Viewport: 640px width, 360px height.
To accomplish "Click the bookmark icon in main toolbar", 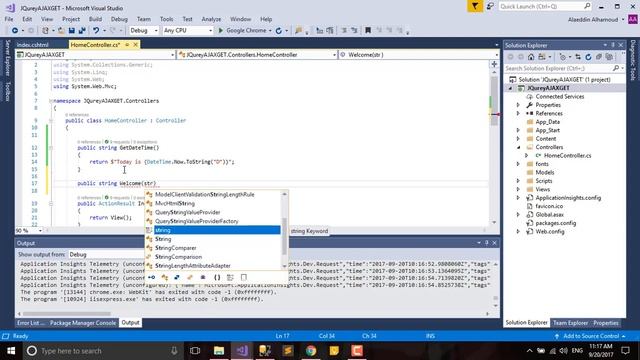I will click(368, 31).
